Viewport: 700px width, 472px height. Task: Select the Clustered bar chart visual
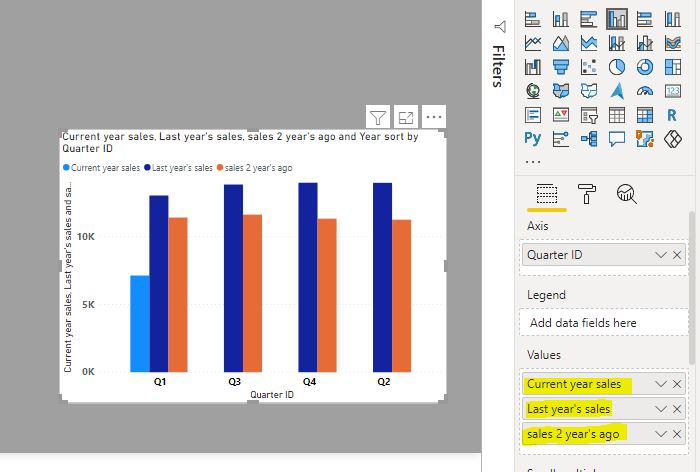pyautogui.click(x=589, y=19)
